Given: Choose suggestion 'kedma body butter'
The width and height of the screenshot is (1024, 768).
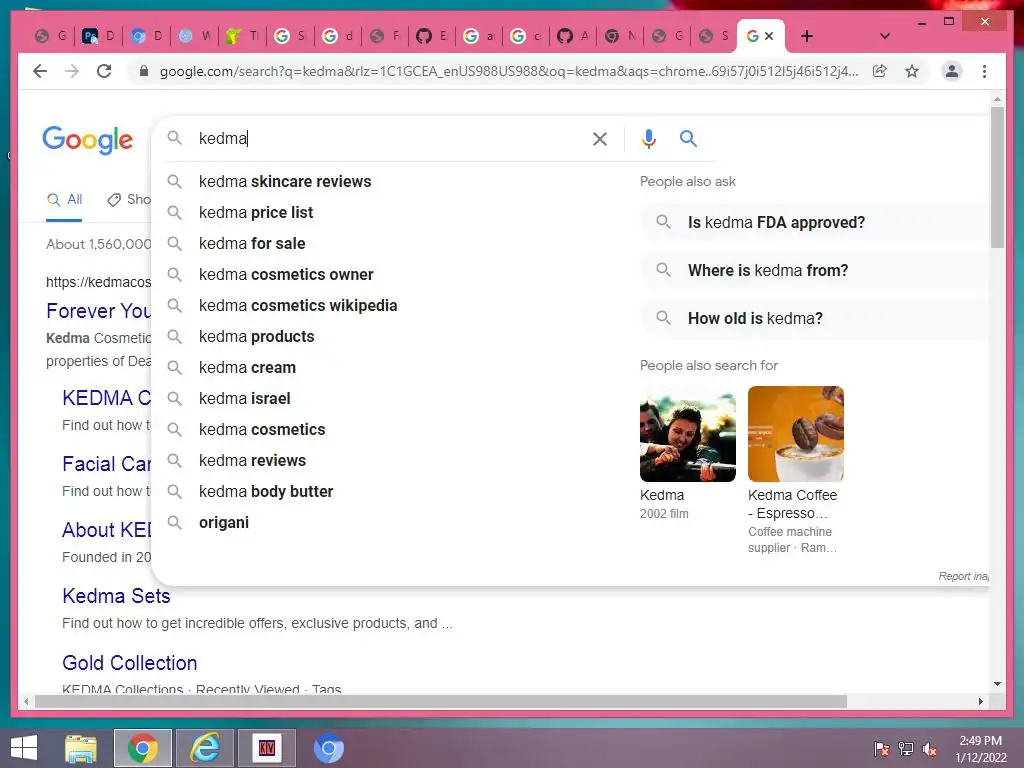Looking at the screenshot, I should 266,492.
